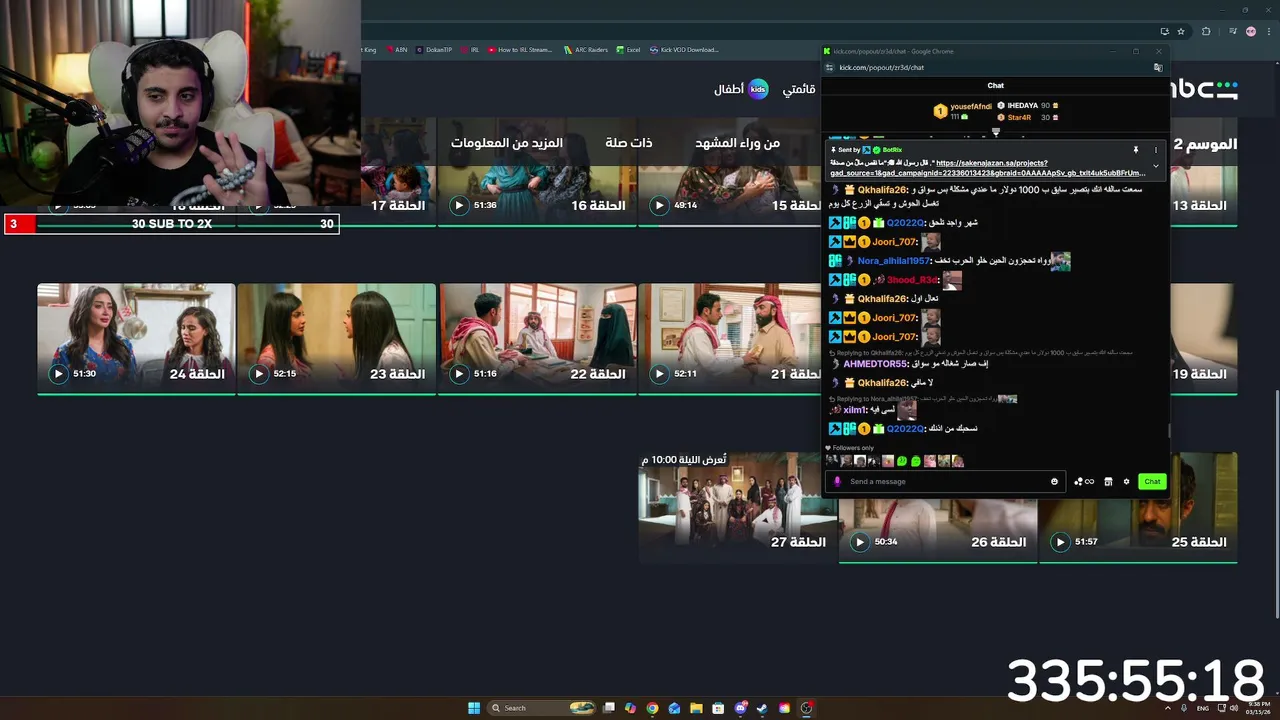
Task: Open the channel points infinity icon
Action: [x=1084, y=482]
